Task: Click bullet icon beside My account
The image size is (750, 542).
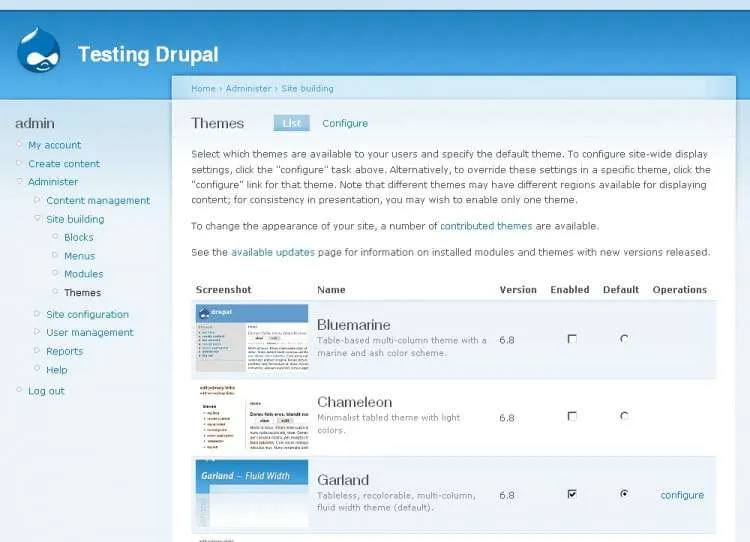Action: [x=20, y=144]
